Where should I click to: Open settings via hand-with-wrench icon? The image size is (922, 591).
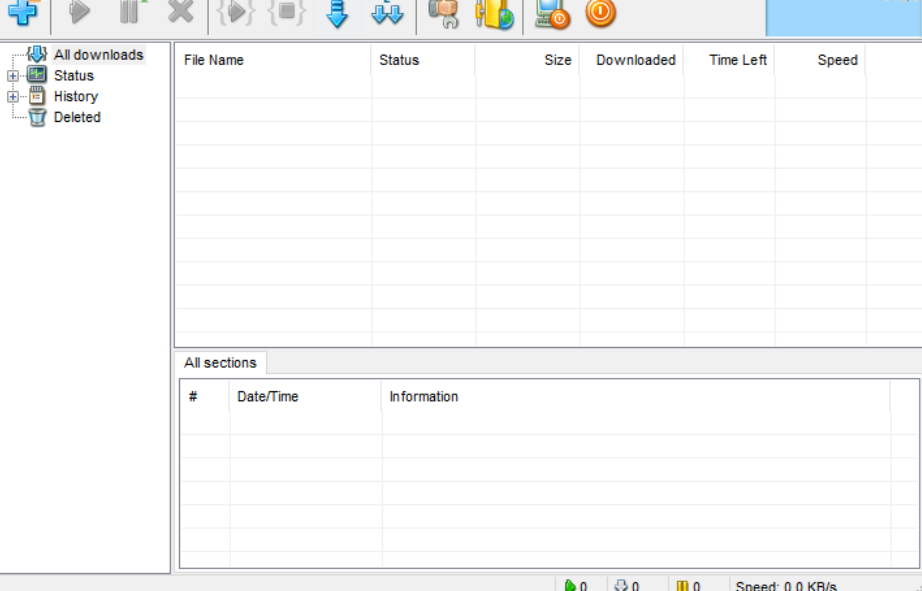pos(444,14)
